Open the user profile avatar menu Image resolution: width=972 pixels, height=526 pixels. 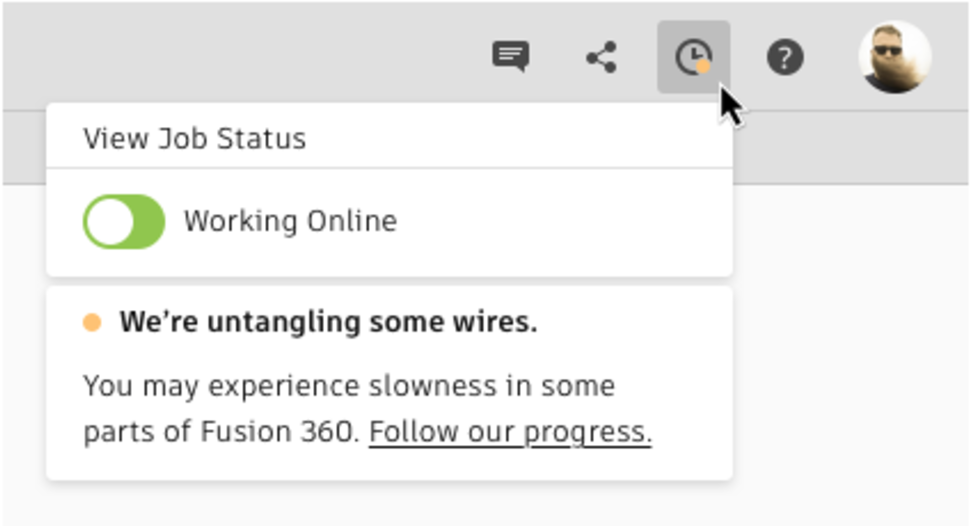[x=895, y=57]
